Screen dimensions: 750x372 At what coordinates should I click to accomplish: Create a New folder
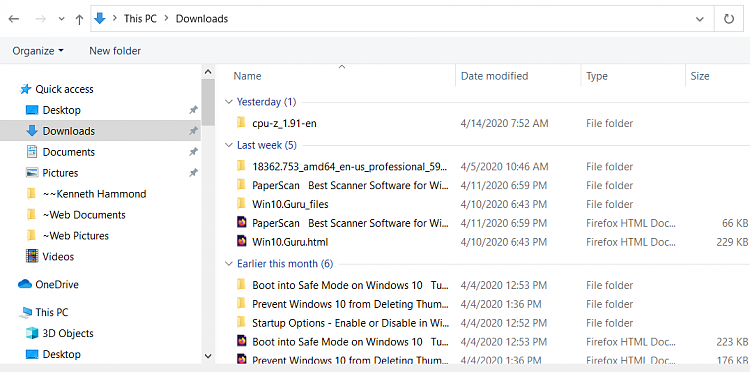pos(115,51)
